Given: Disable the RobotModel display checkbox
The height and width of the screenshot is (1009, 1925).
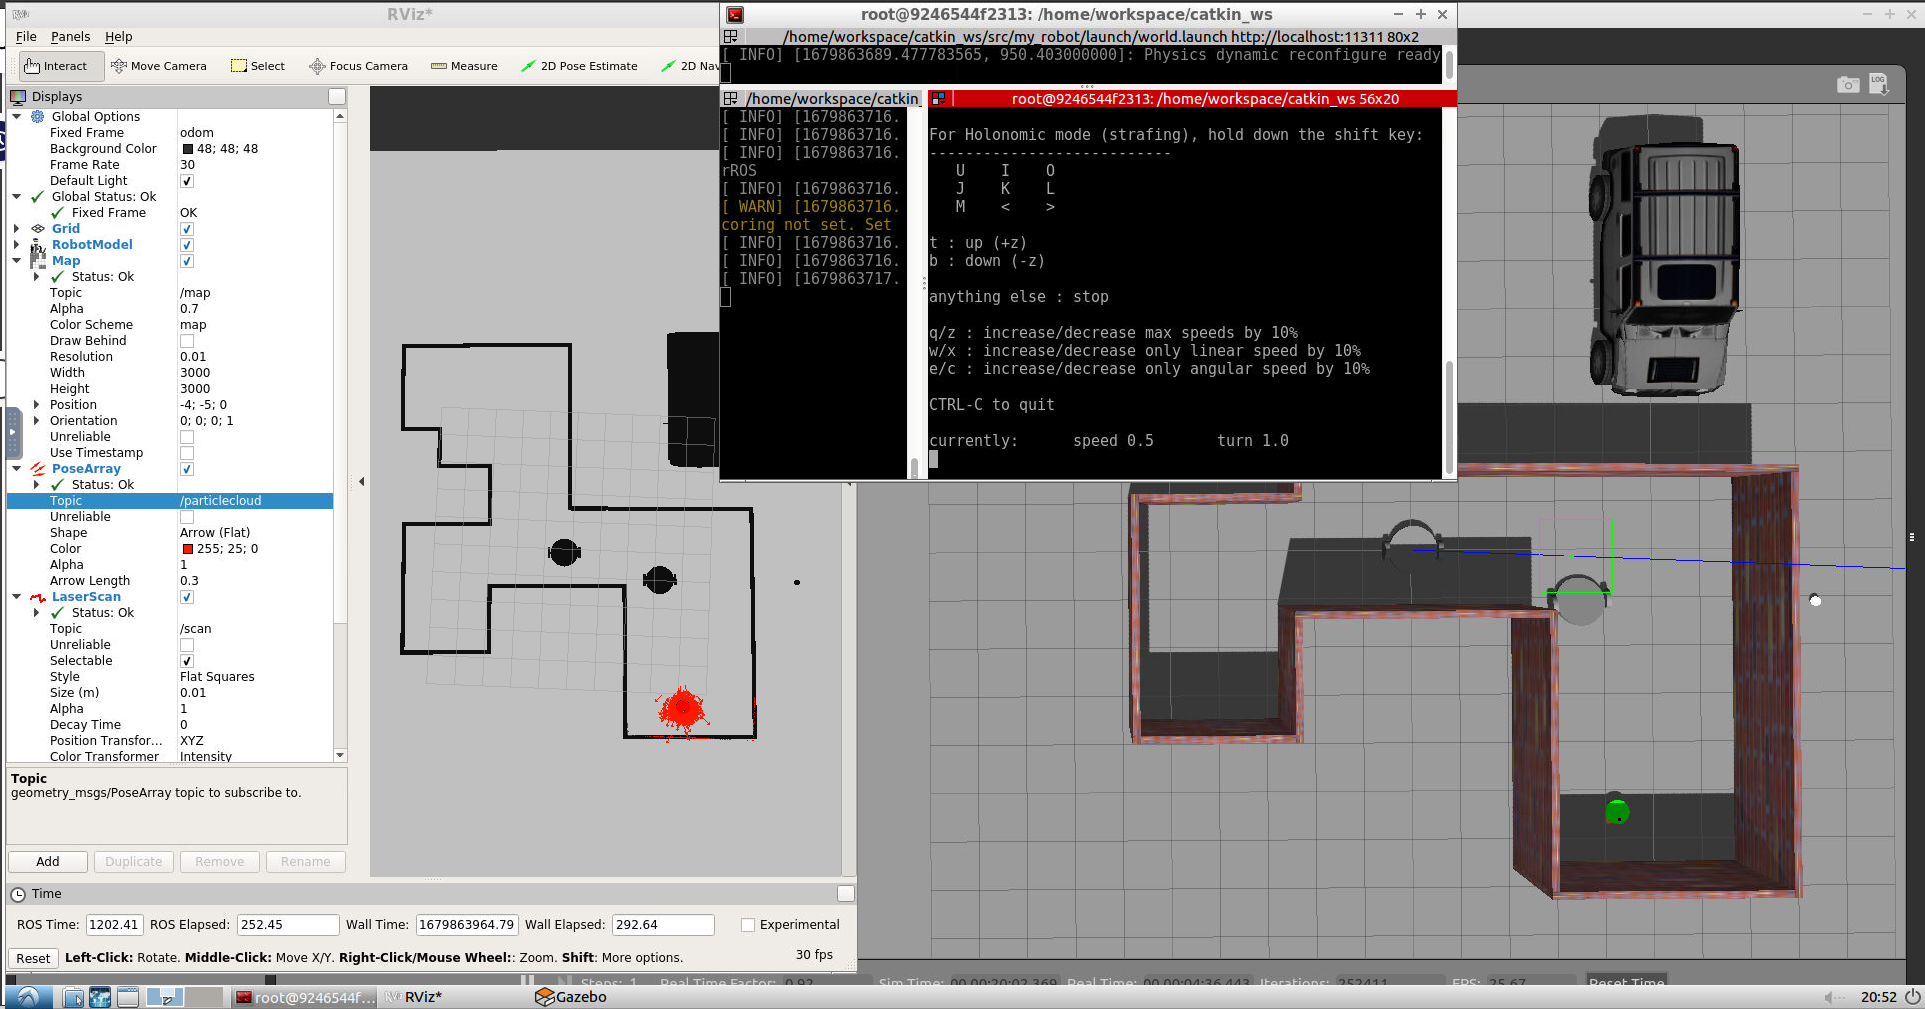Looking at the screenshot, I should click(x=186, y=245).
